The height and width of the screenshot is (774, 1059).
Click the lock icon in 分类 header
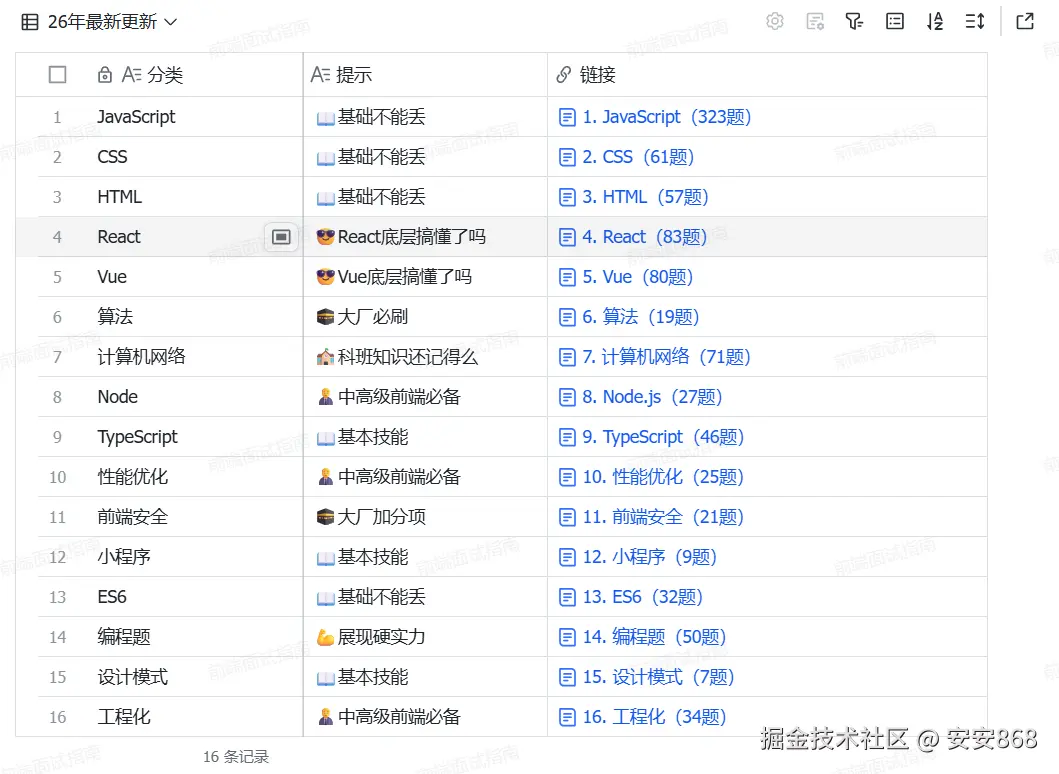(105, 74)
